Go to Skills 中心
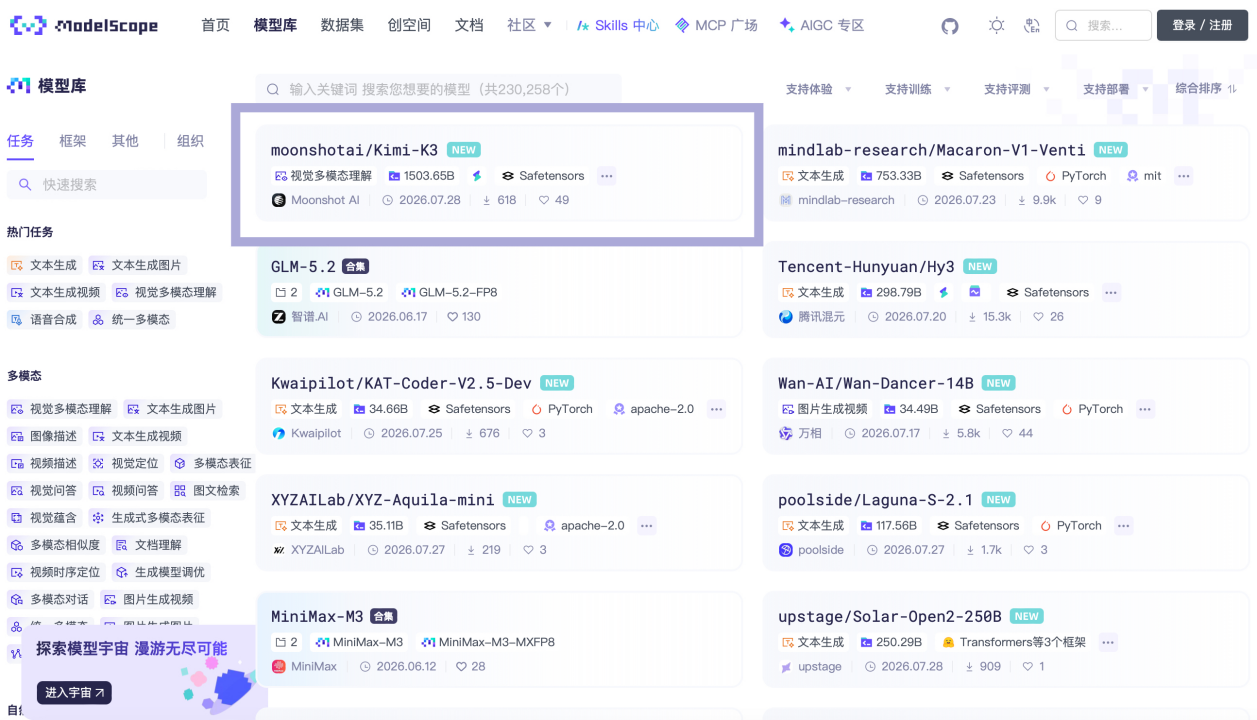The height and width of the screenshot is (720, 1257). [617, 25]
